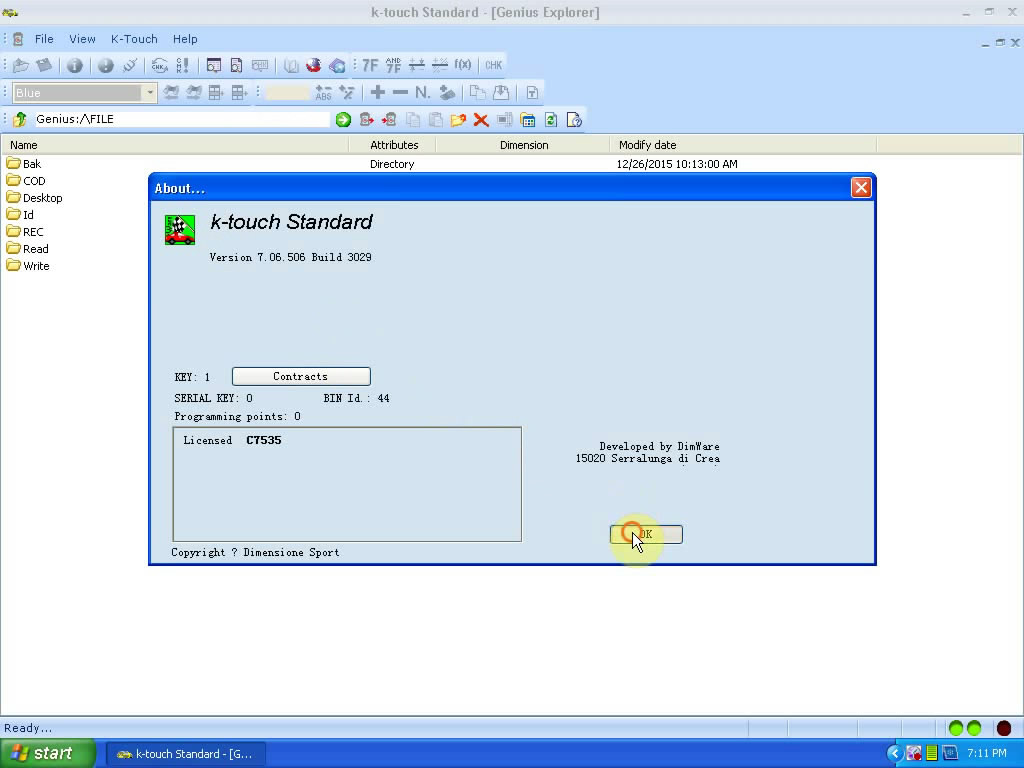
Task: Click the k-touch racing flag logo
Action: click(x=180, y=230)
